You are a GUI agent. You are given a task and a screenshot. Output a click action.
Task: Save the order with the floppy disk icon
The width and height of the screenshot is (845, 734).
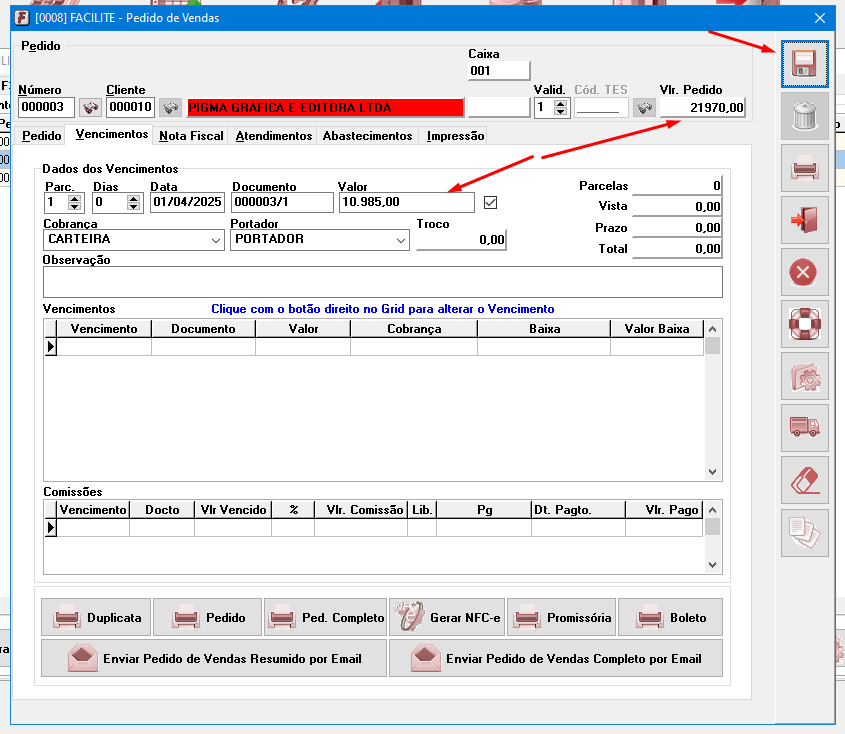click(x=805, y=64)
